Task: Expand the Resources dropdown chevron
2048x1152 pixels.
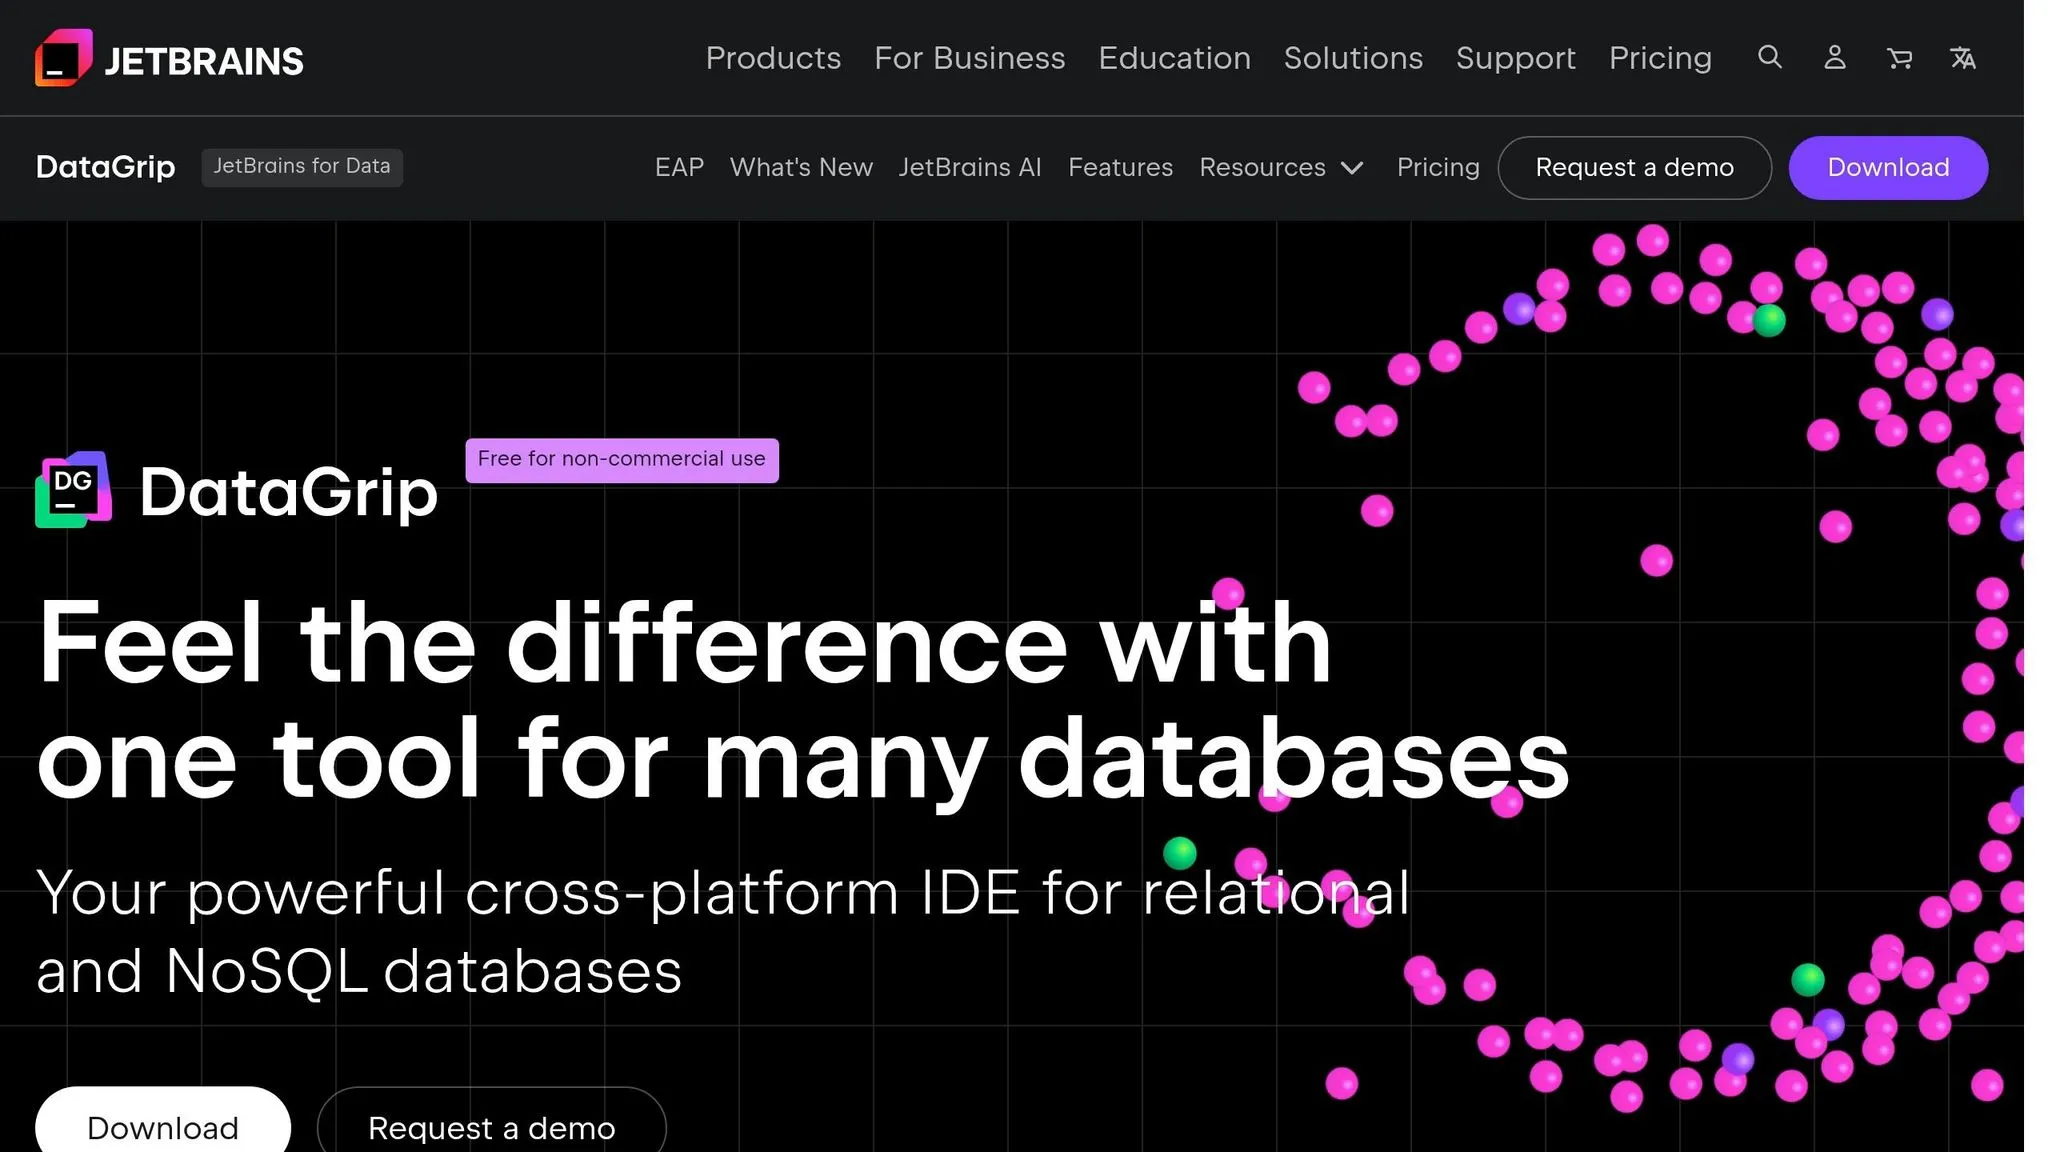Action: point(1352,168)
